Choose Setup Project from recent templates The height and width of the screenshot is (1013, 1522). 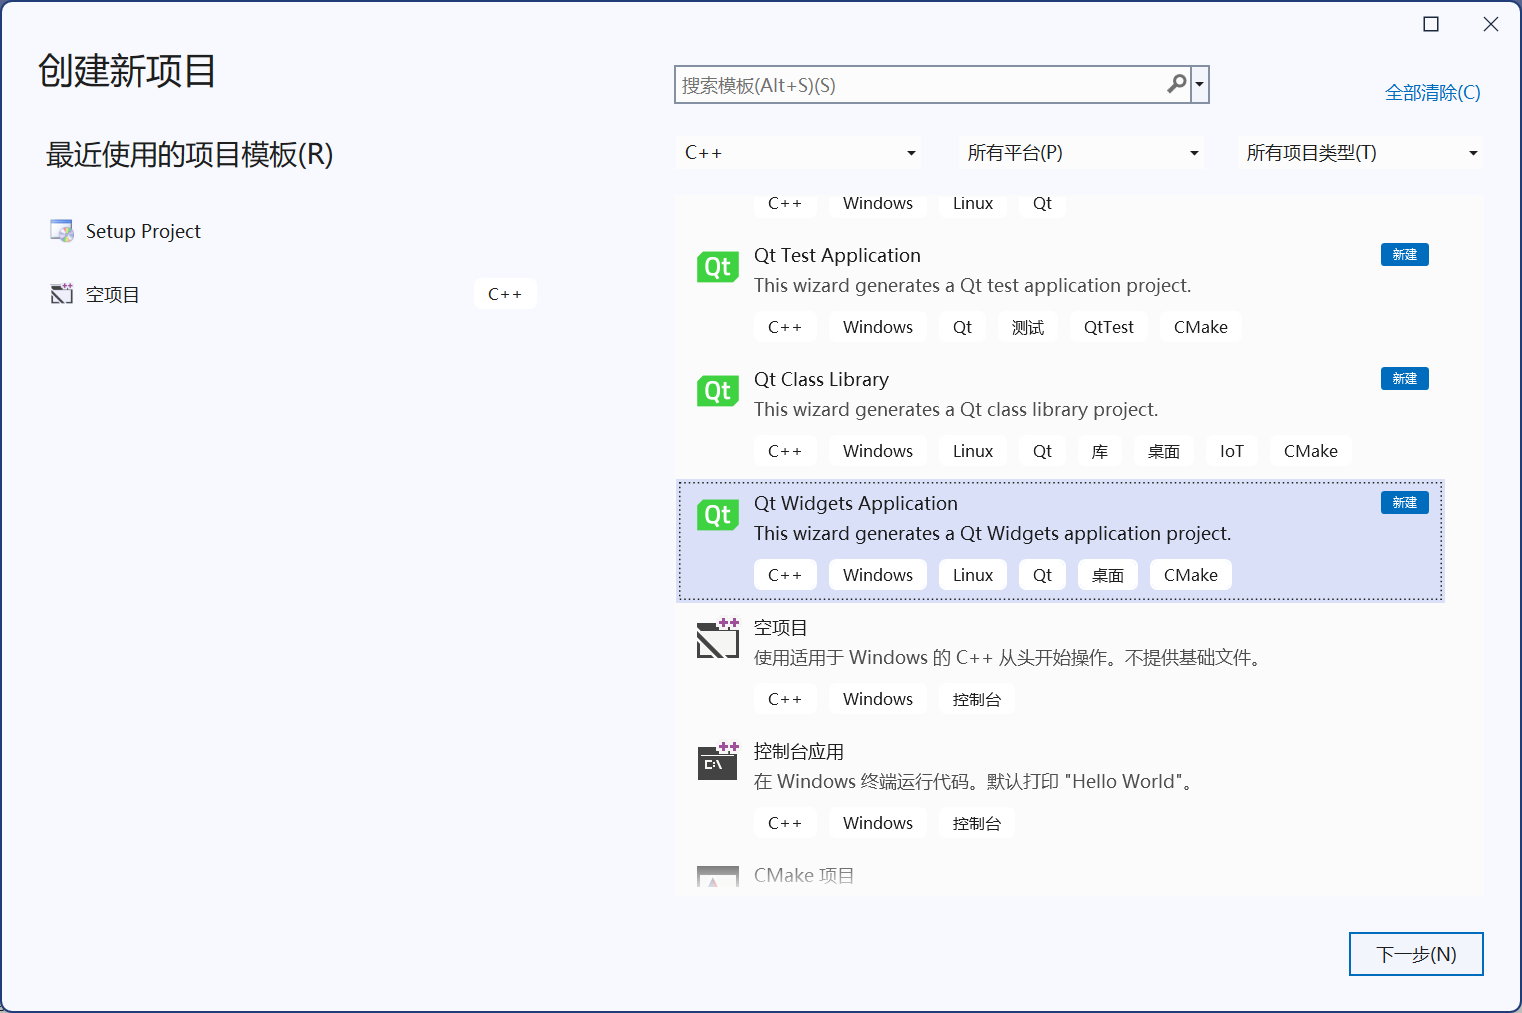tap(143, 231)
